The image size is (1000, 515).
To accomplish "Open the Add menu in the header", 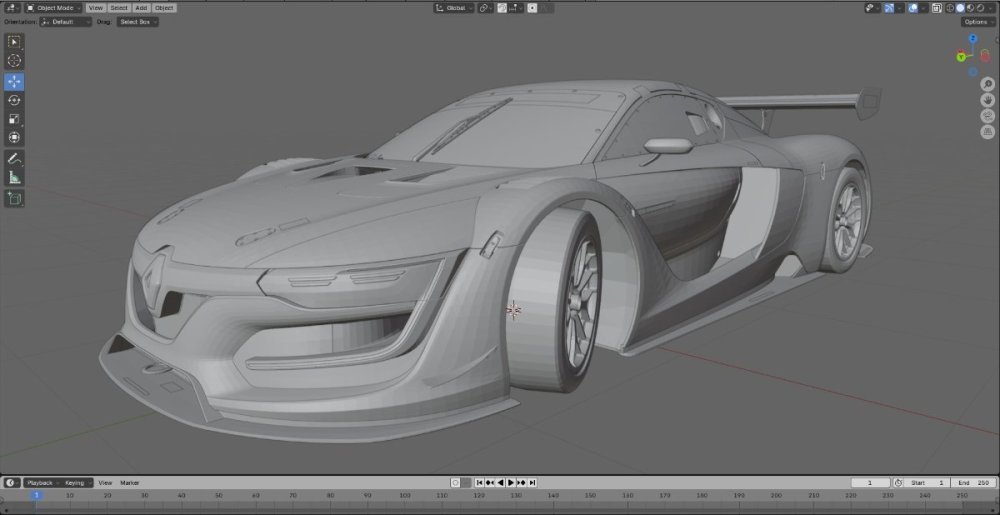I will click(x=140, y=8).
